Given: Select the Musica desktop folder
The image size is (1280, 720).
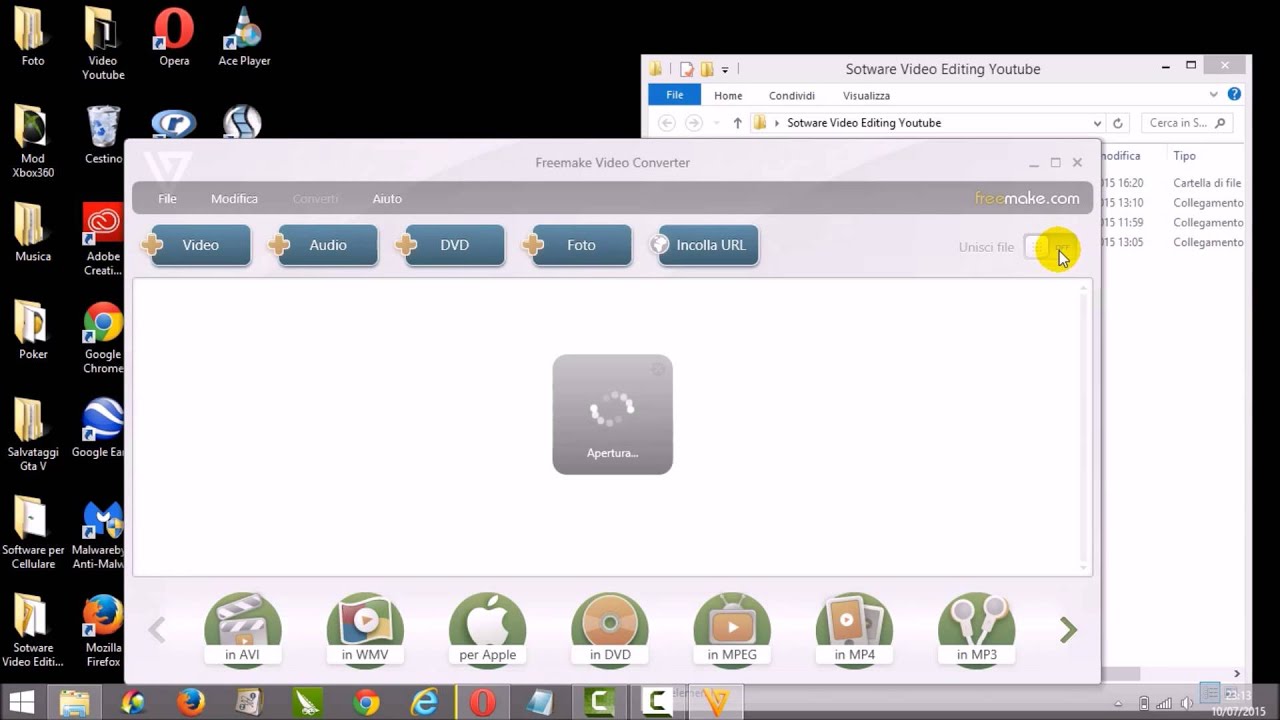Looking at the screenshot, I should [x=33, y=232].
